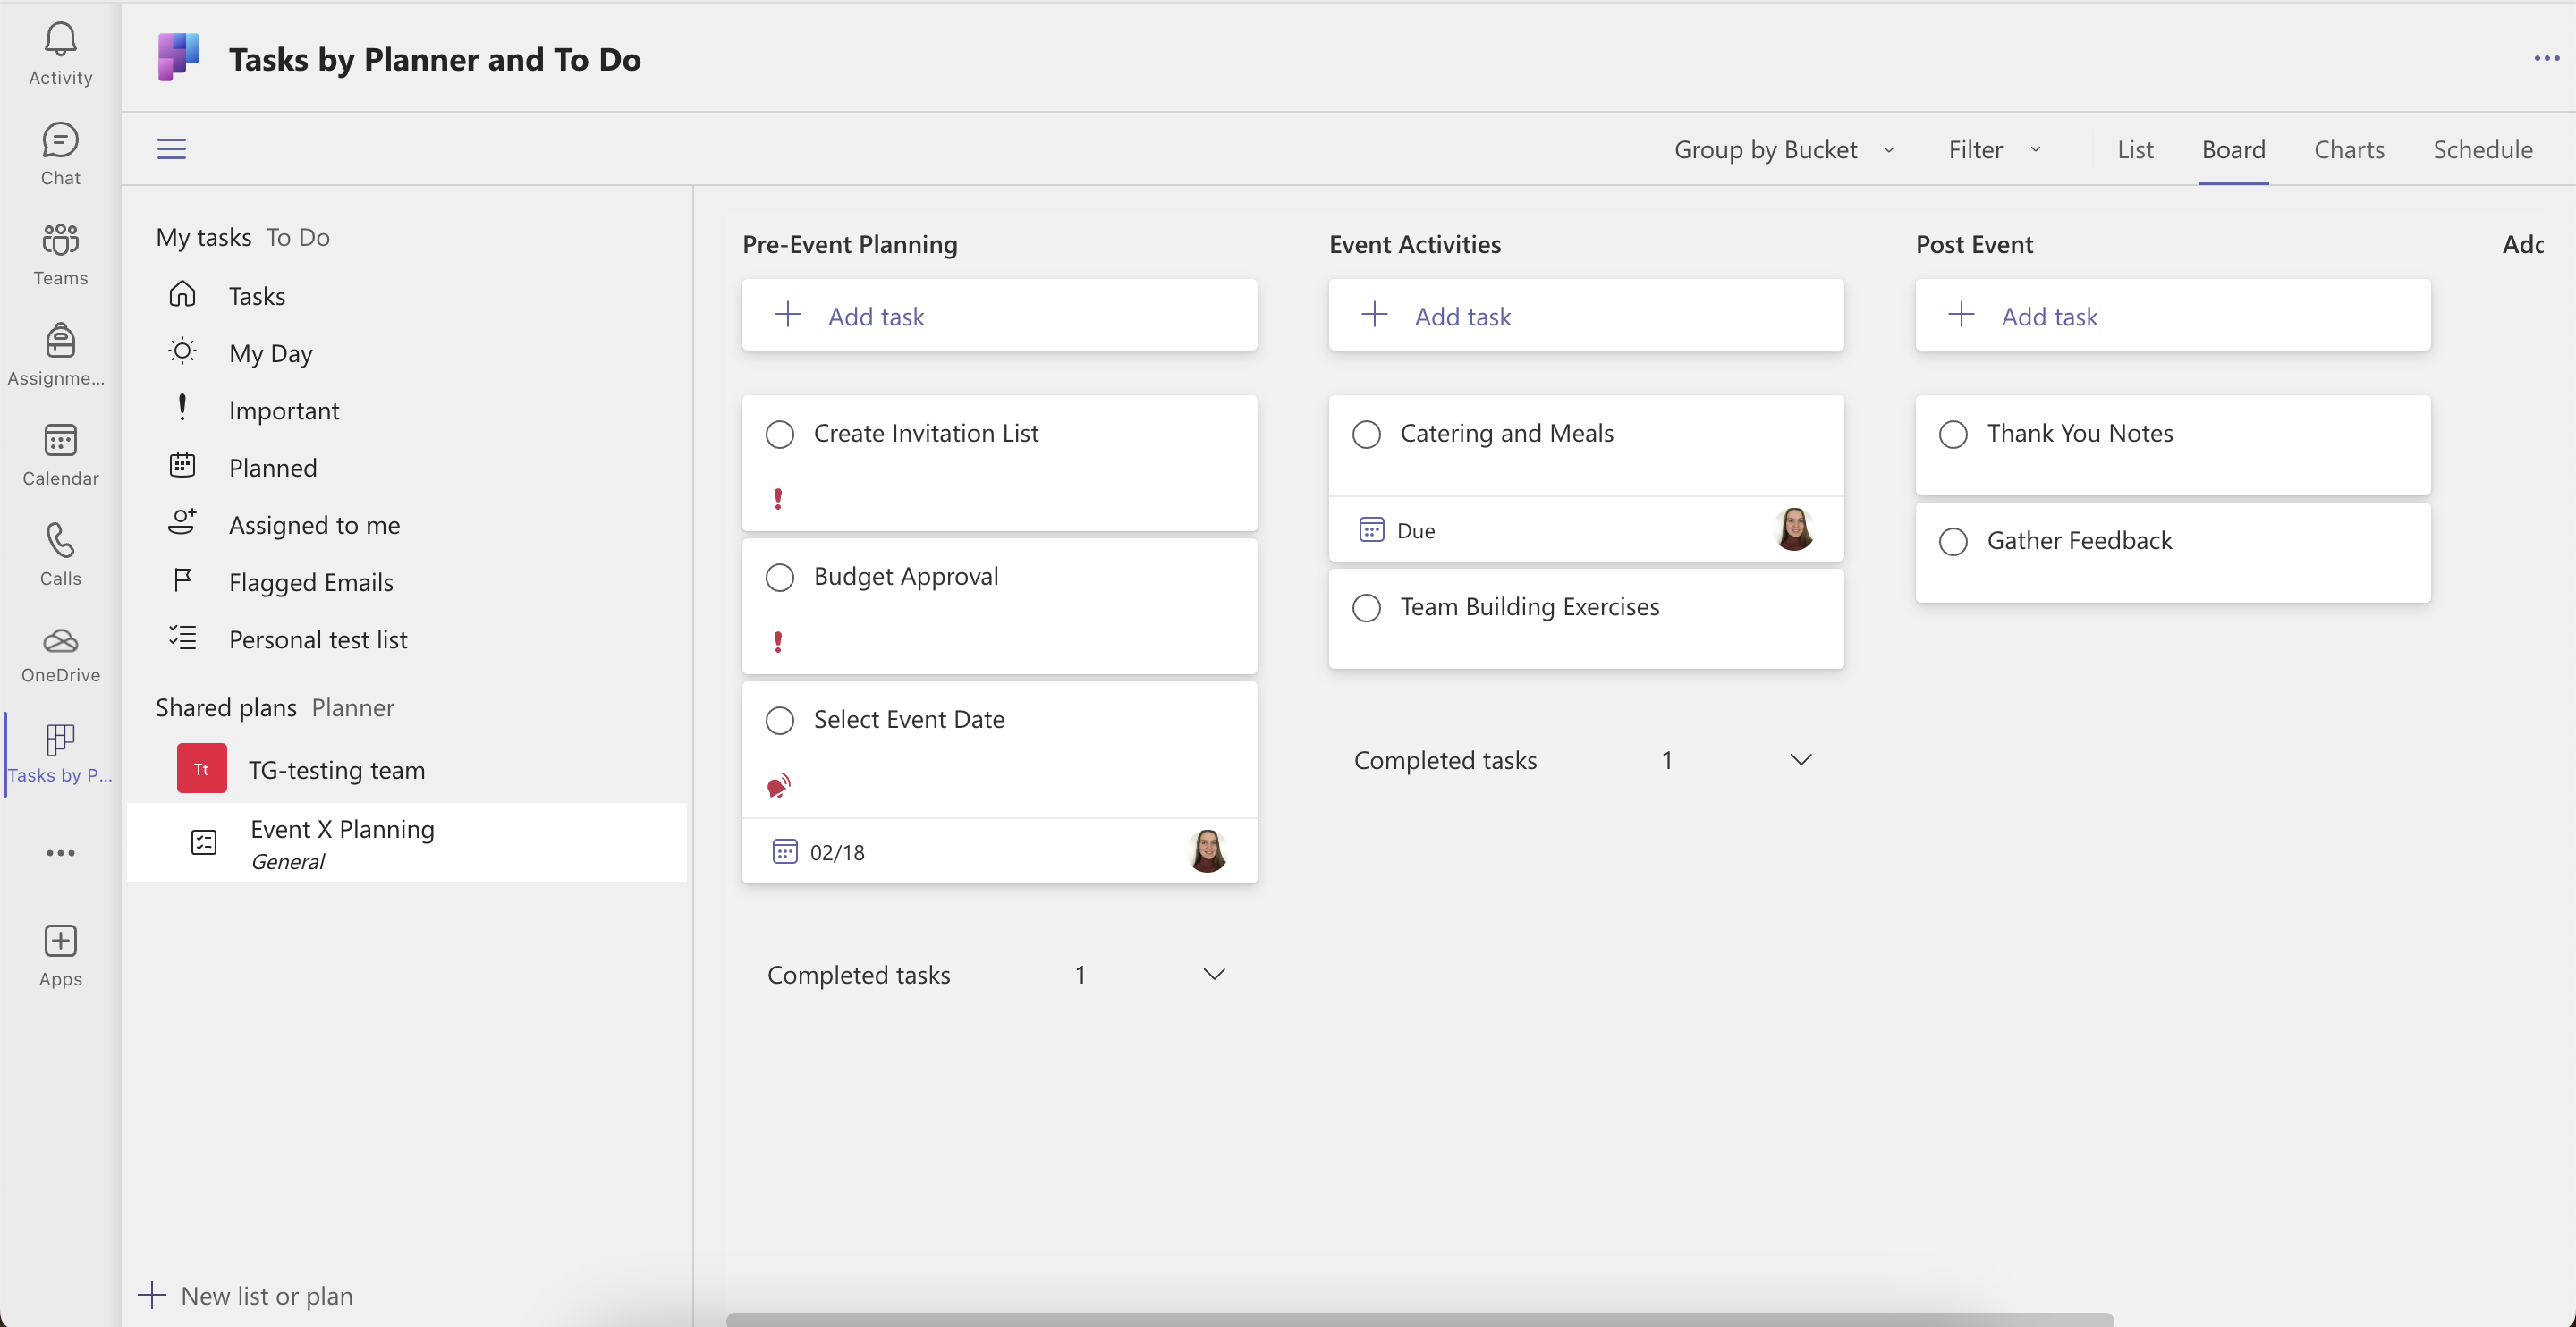Screen dimensions: 2576x1327
Task: Mark Create Invitation List as complete
Action: pyautogui.click(x=779, y=434)
